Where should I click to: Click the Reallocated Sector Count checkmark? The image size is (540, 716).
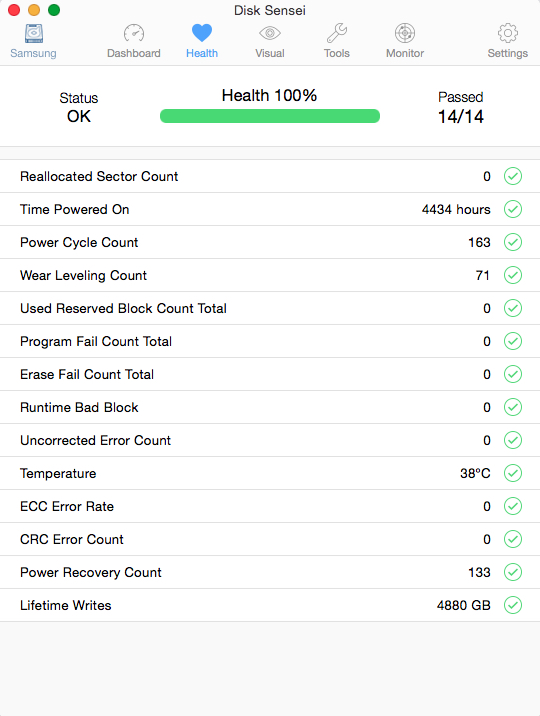[513, 176]
